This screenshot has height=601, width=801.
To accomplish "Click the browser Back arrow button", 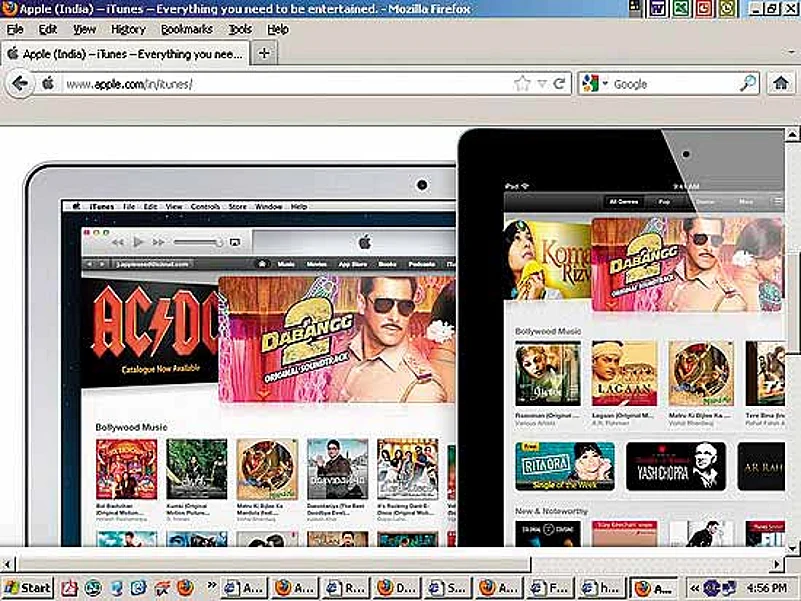I will (19, 84).
